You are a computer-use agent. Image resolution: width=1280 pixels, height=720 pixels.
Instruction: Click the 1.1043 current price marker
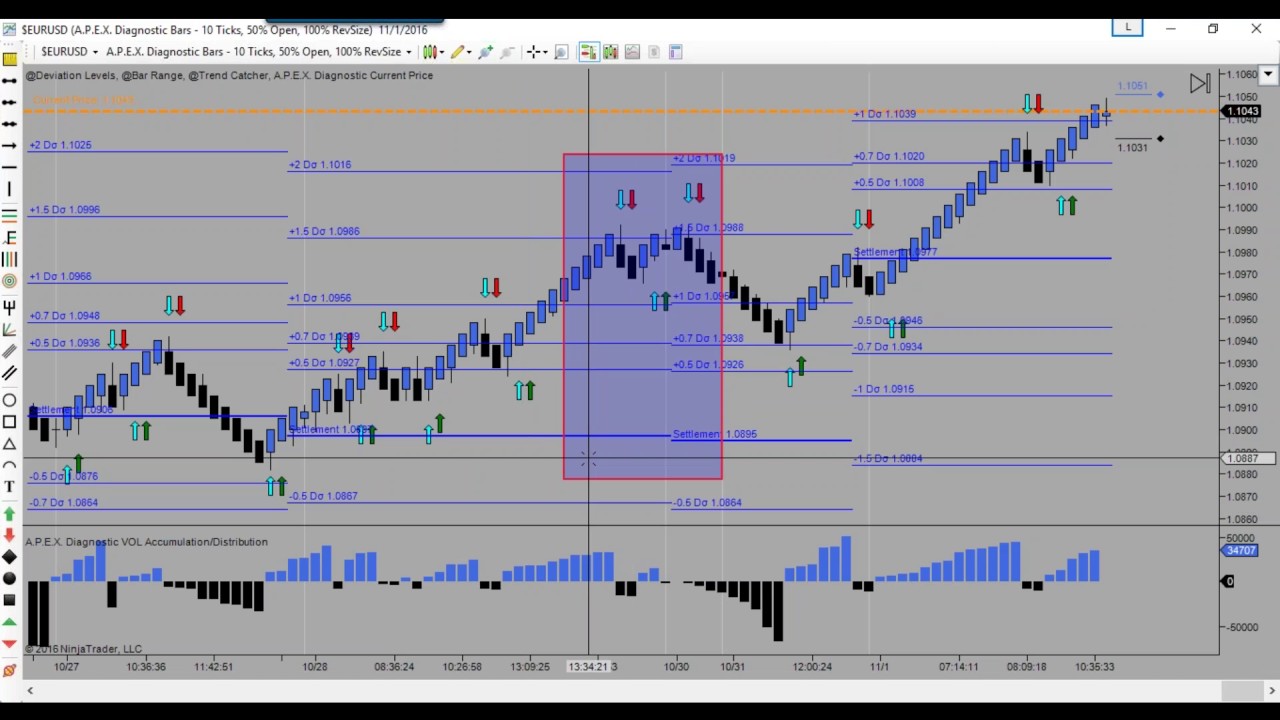click(1242, 111)
